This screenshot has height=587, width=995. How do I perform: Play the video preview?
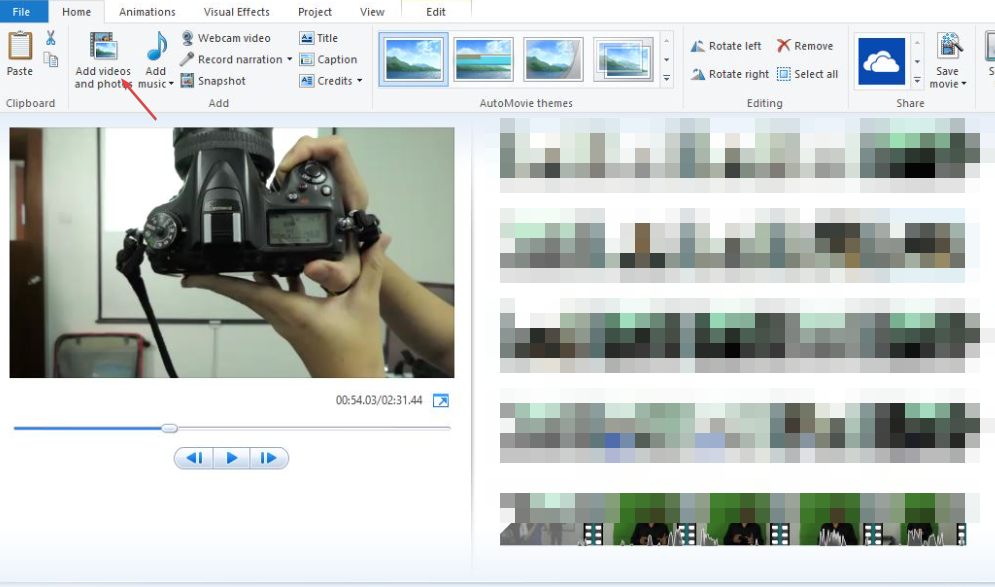[x=231, y=458]
